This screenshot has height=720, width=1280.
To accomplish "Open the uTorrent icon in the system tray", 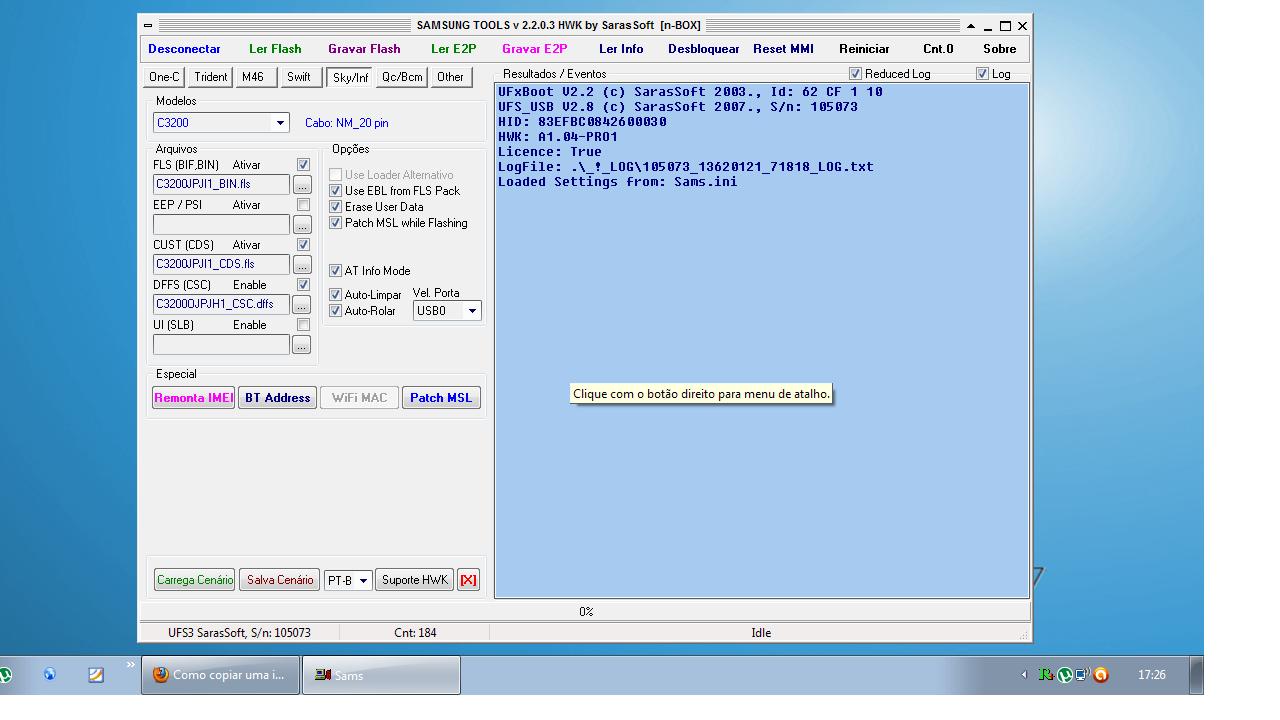I will click(x=1064, y=675).
